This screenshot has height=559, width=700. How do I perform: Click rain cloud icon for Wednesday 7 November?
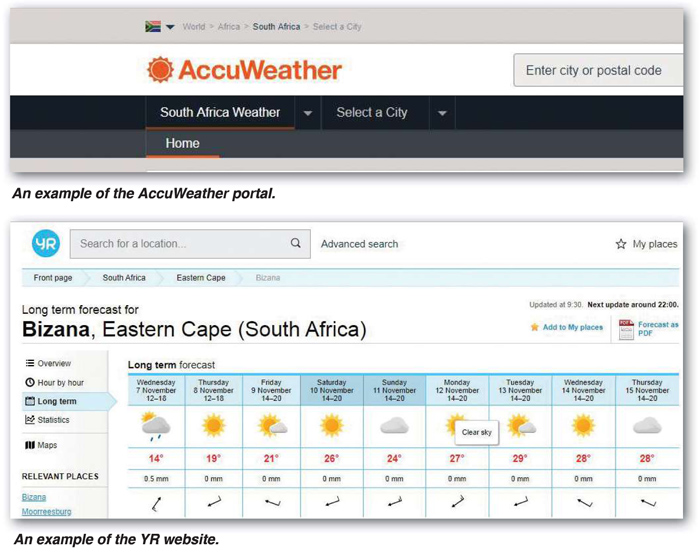155,426
